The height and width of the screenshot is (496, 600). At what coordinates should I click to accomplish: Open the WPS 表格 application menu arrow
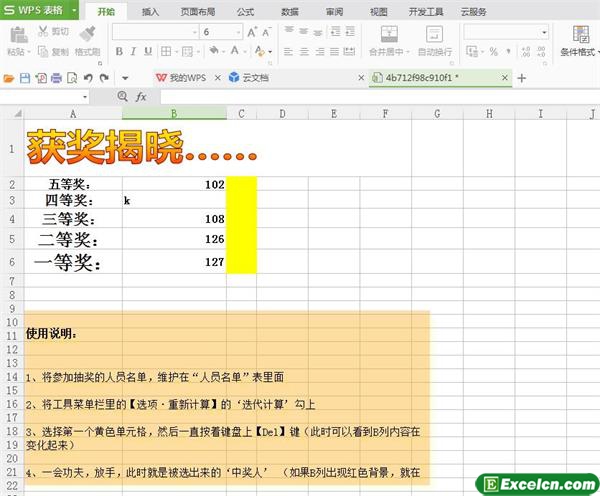(x=74, y=11)
